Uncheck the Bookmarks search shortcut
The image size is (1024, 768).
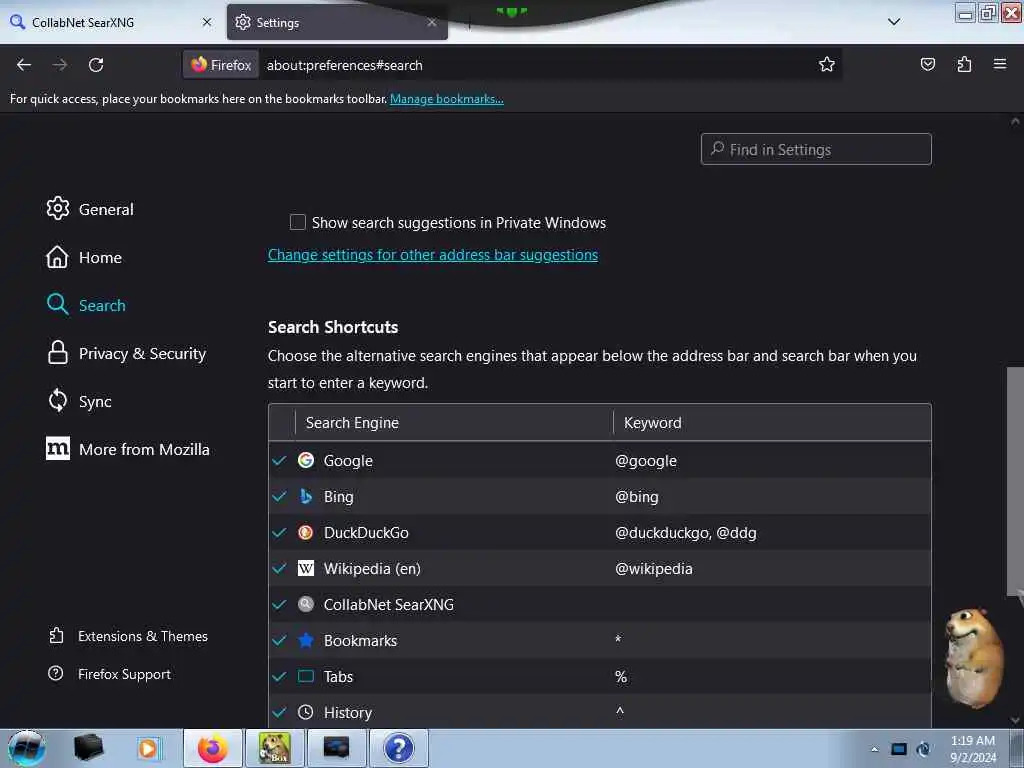[280, 640]
